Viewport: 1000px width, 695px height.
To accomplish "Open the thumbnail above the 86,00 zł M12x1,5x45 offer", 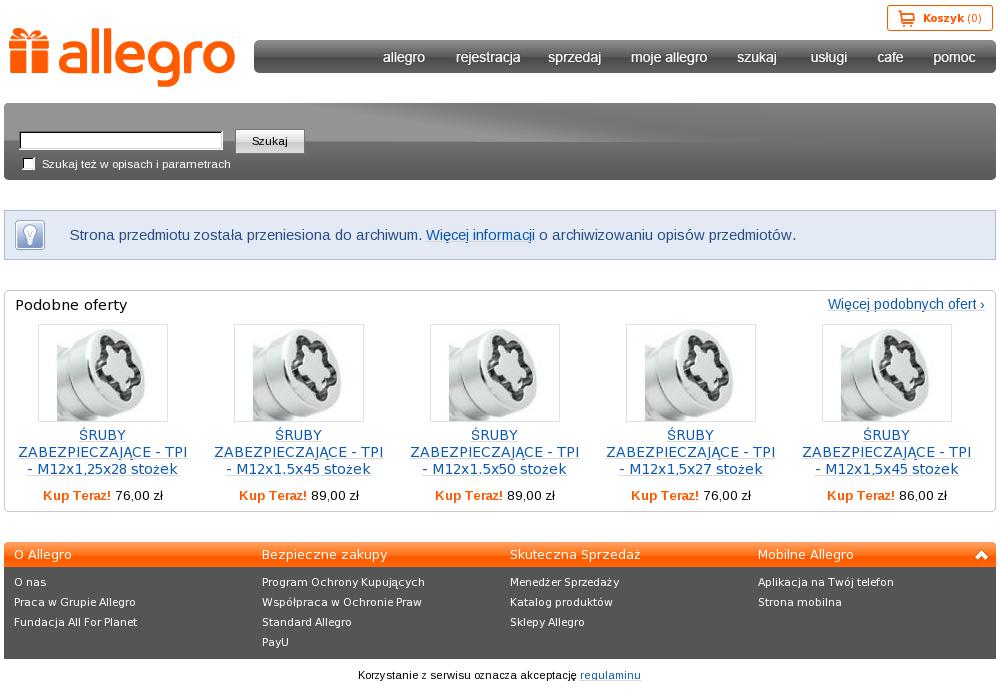I will pos(886,373).
